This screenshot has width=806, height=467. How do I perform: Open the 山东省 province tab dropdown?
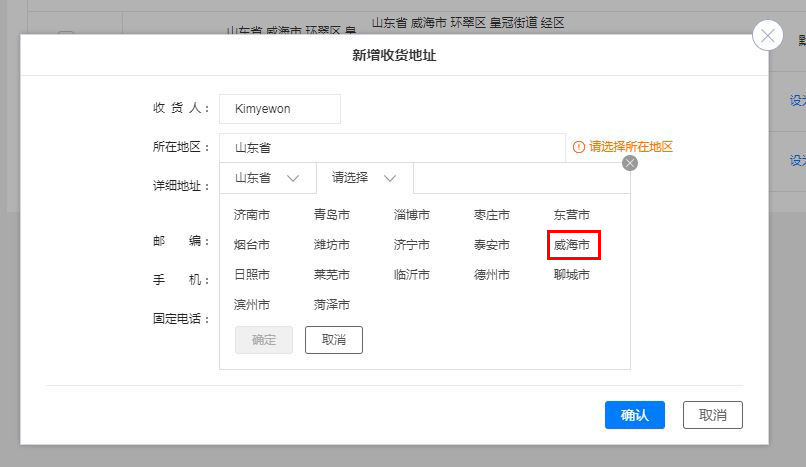pyautogui.click(x=267, y=178)
